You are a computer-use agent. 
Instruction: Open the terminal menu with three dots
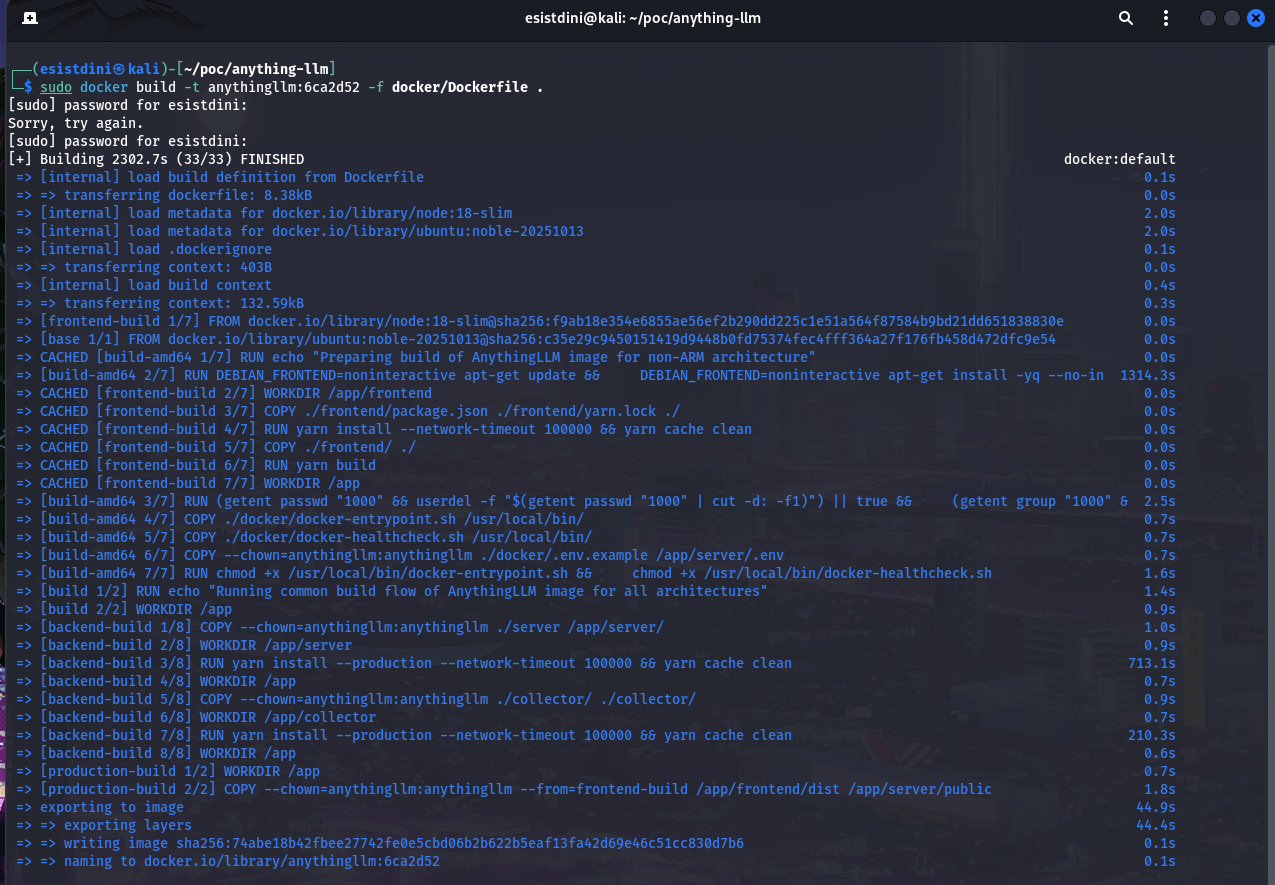1164,18
